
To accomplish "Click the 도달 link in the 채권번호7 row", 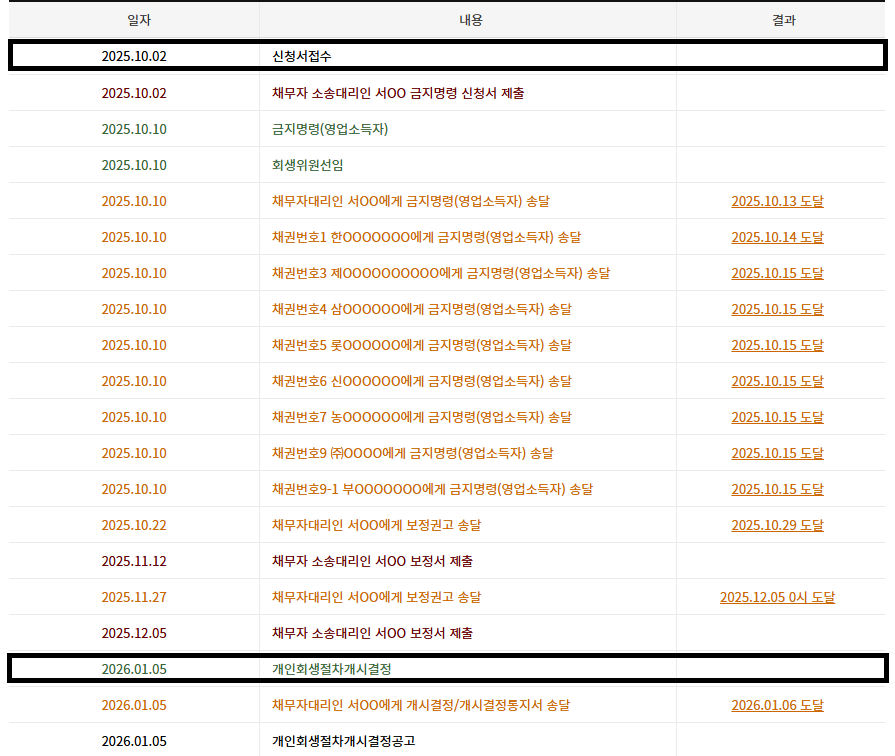I will click(777, 417).
